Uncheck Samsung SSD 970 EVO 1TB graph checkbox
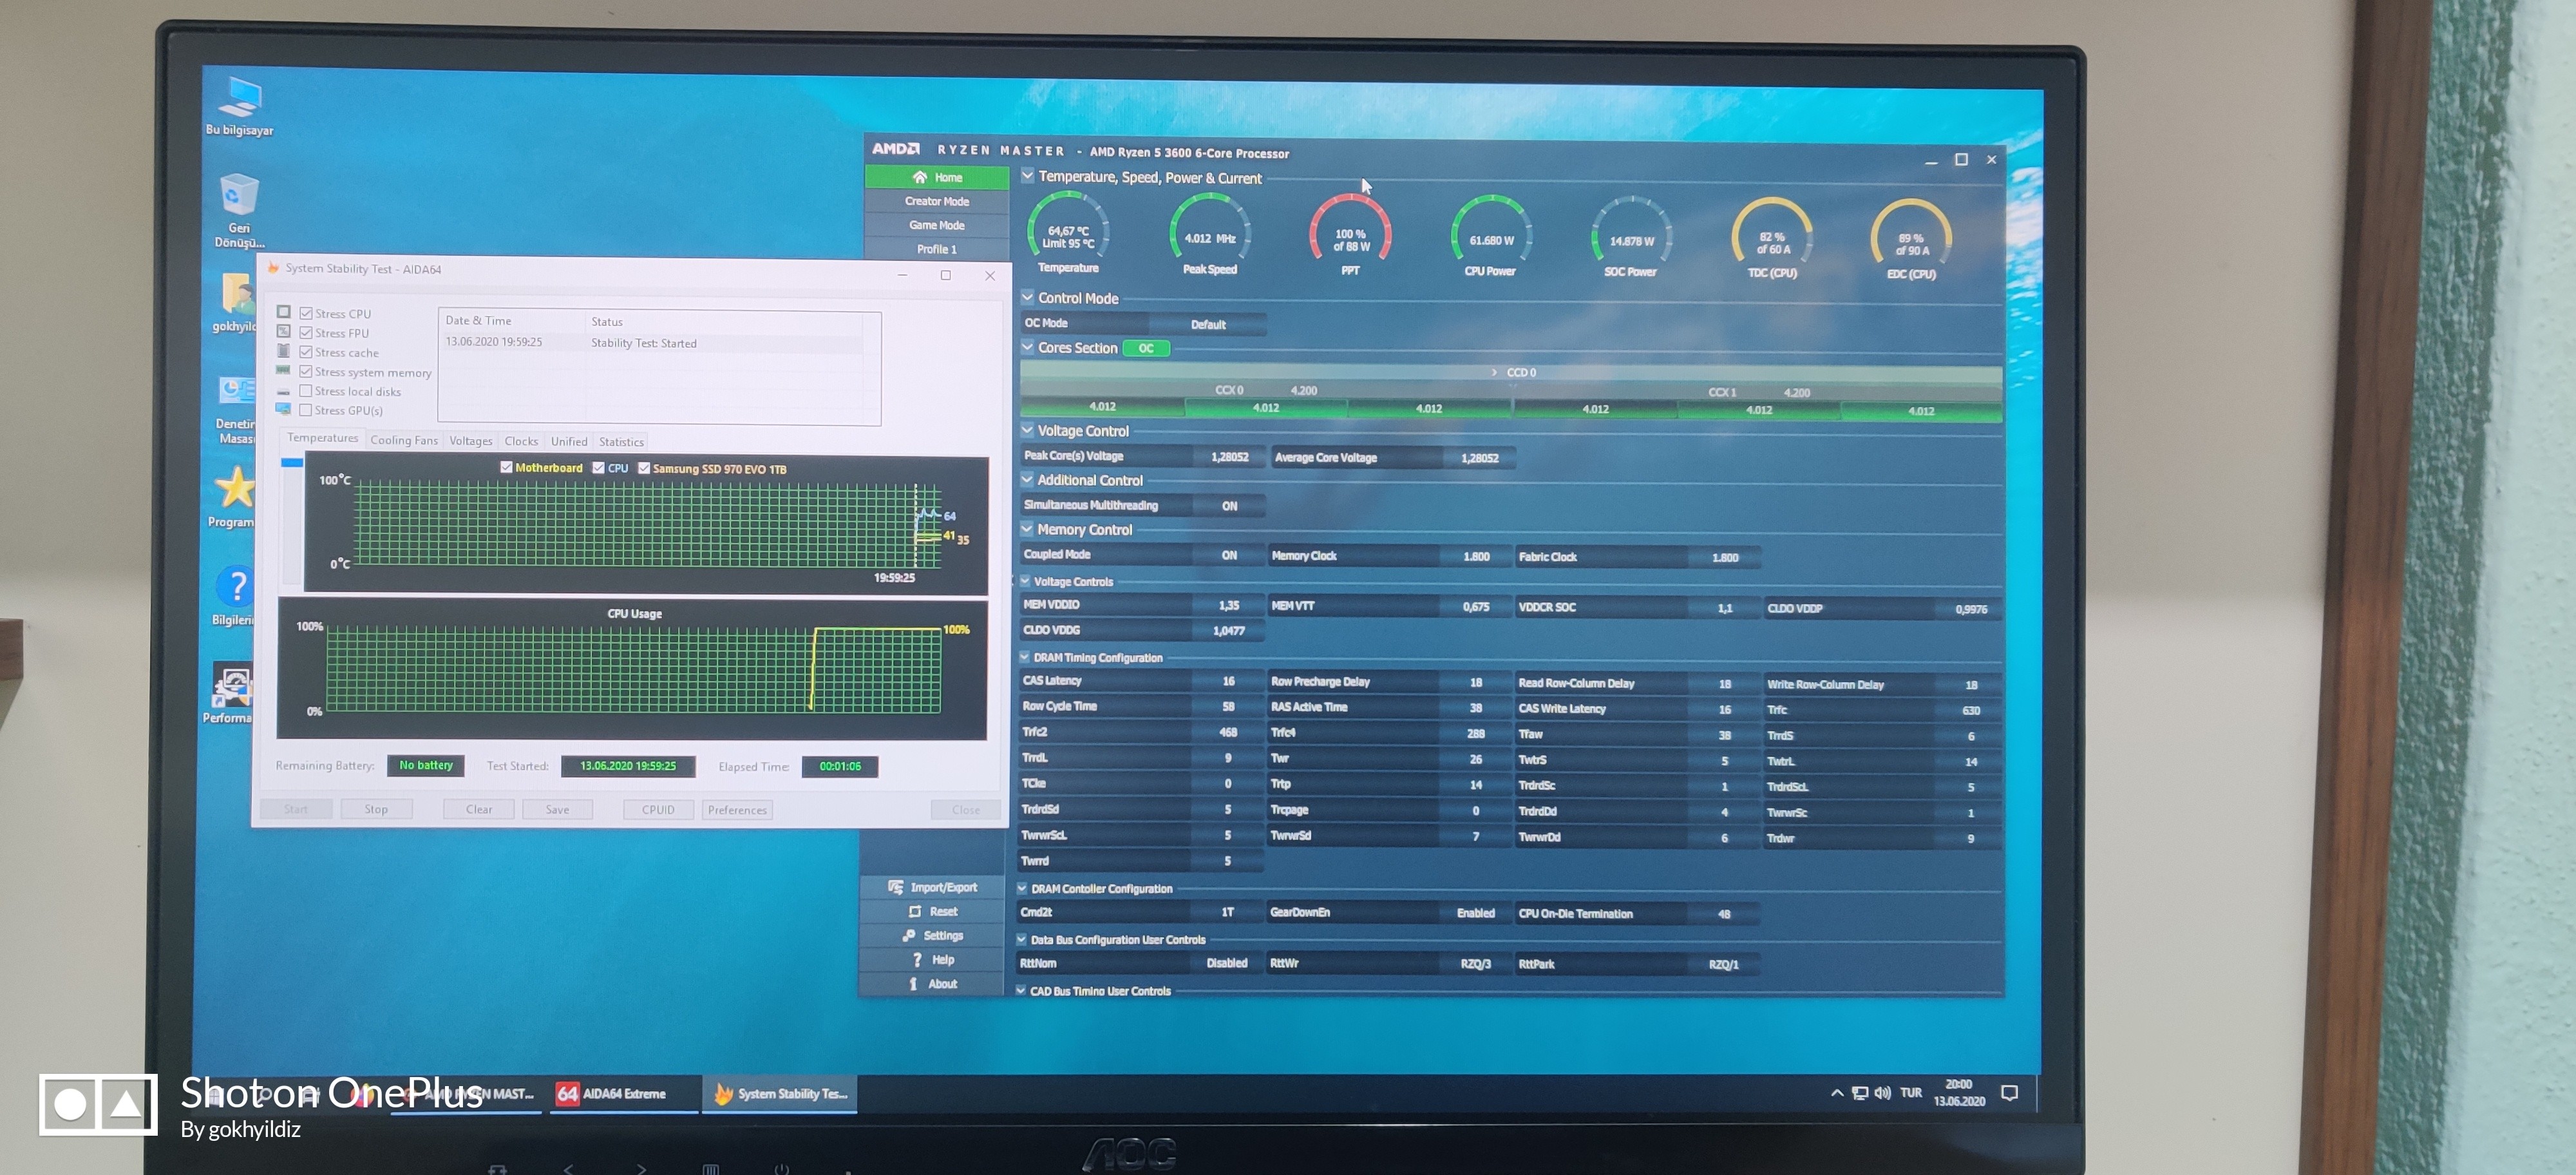This screenshot has width=2576, height=1175. [644, 468]
